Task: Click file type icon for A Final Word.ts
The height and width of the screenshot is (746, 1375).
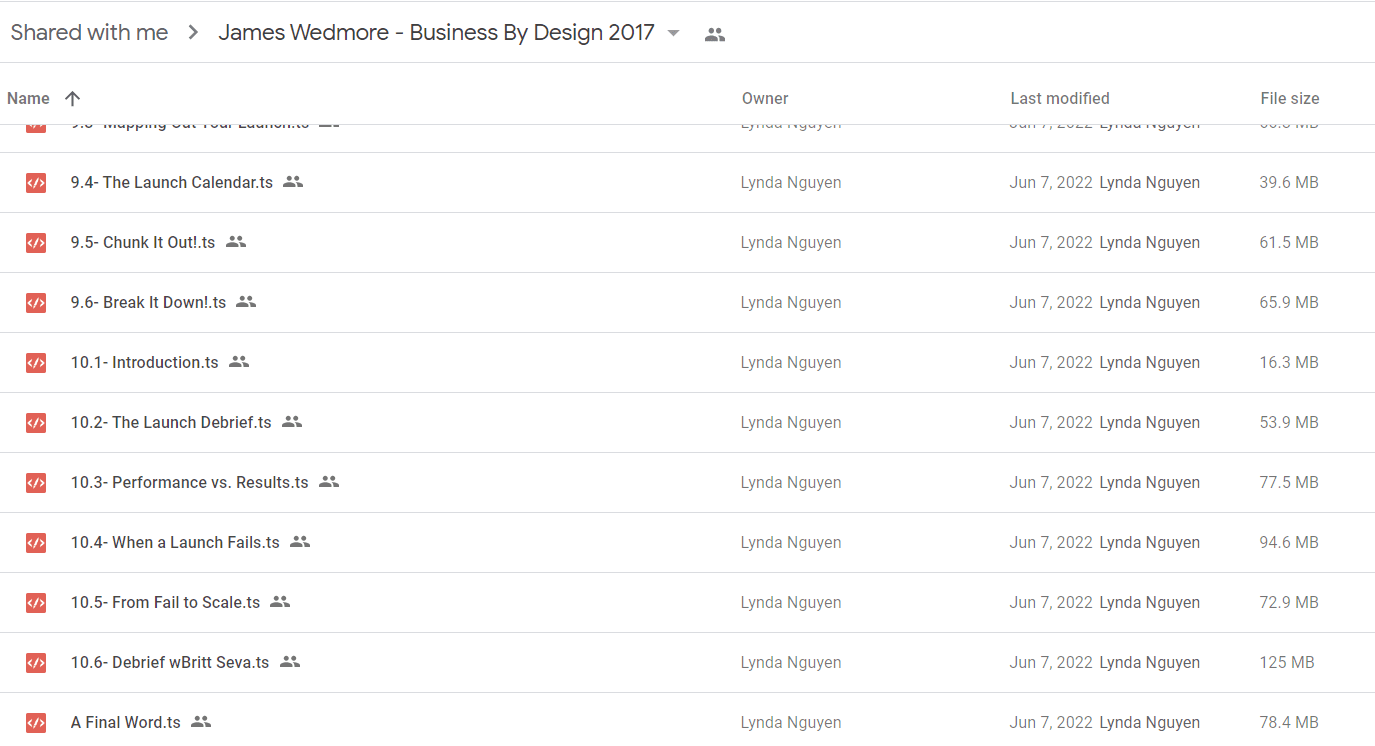Action: click(36, 722)
